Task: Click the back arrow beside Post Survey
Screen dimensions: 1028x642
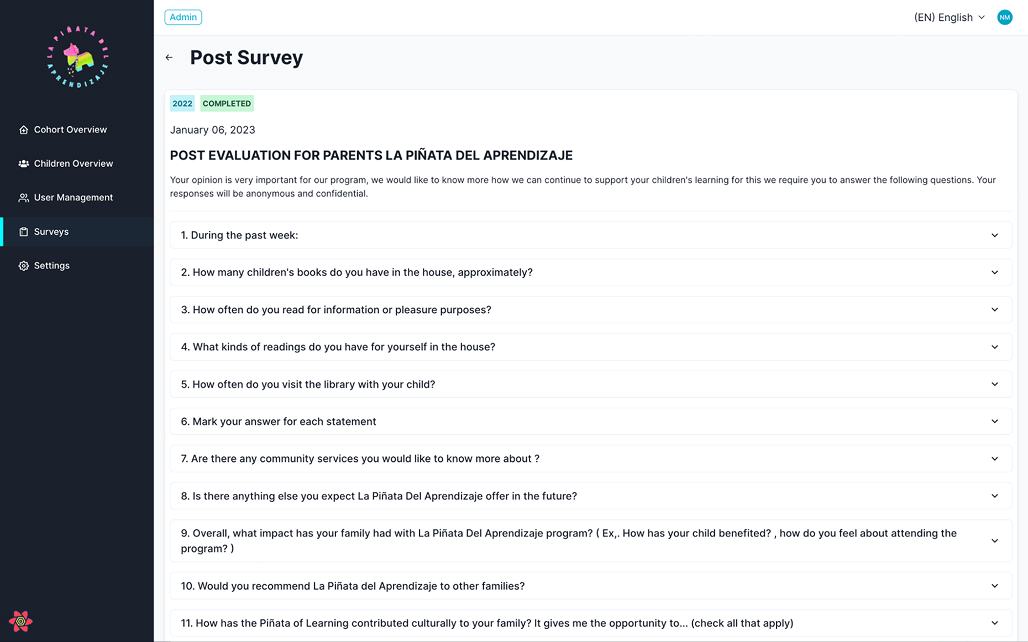Action: tap(169, 57)
